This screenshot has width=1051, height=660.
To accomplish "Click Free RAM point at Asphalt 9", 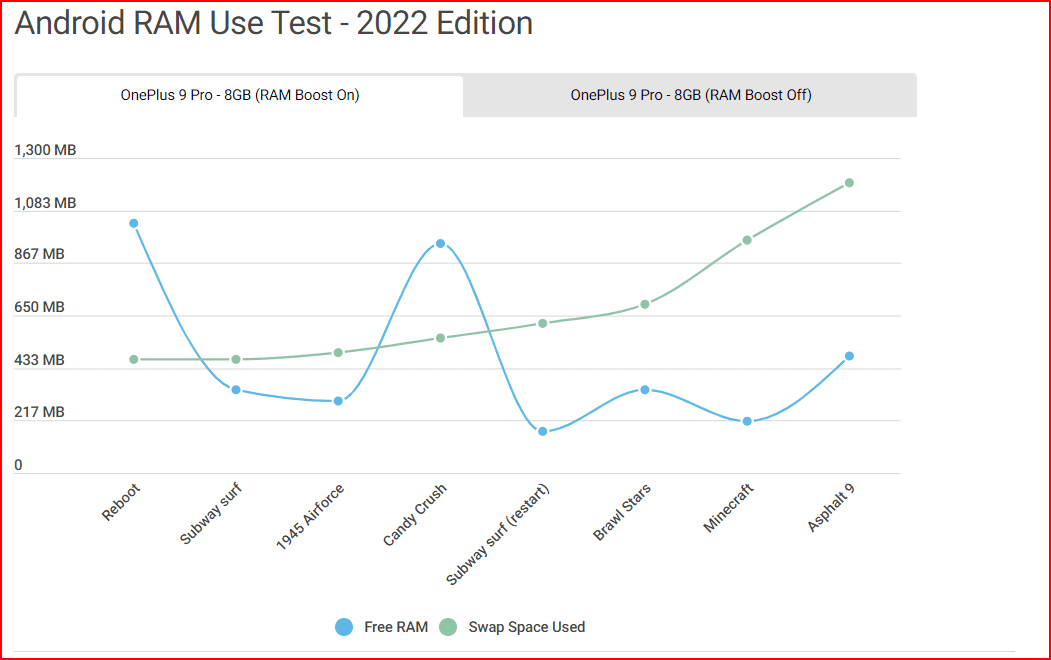I will click(x=849, y=356).
